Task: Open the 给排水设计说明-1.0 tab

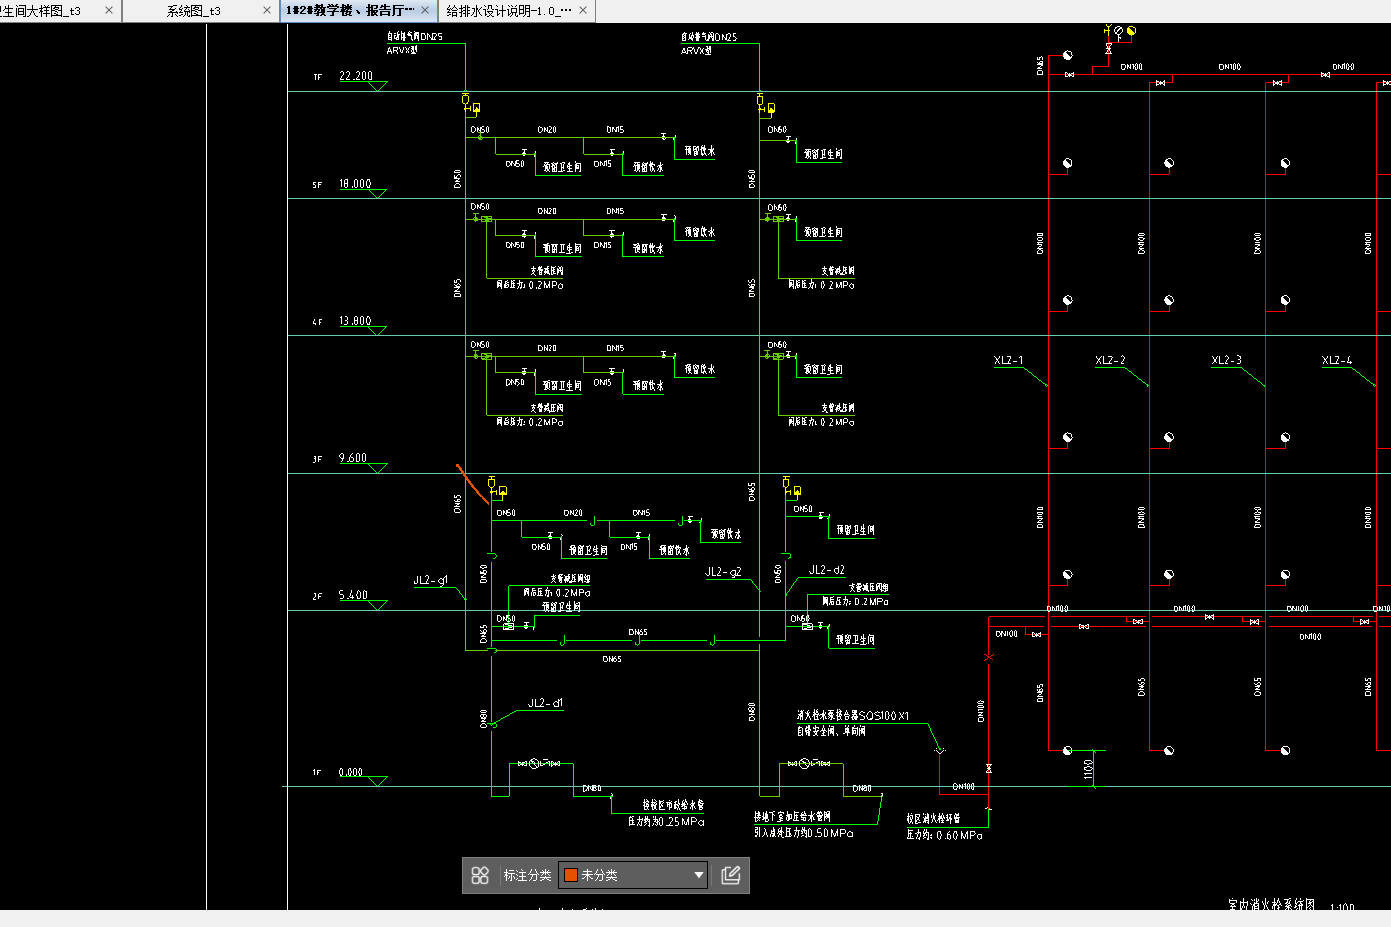Action: tap(509, 11)
